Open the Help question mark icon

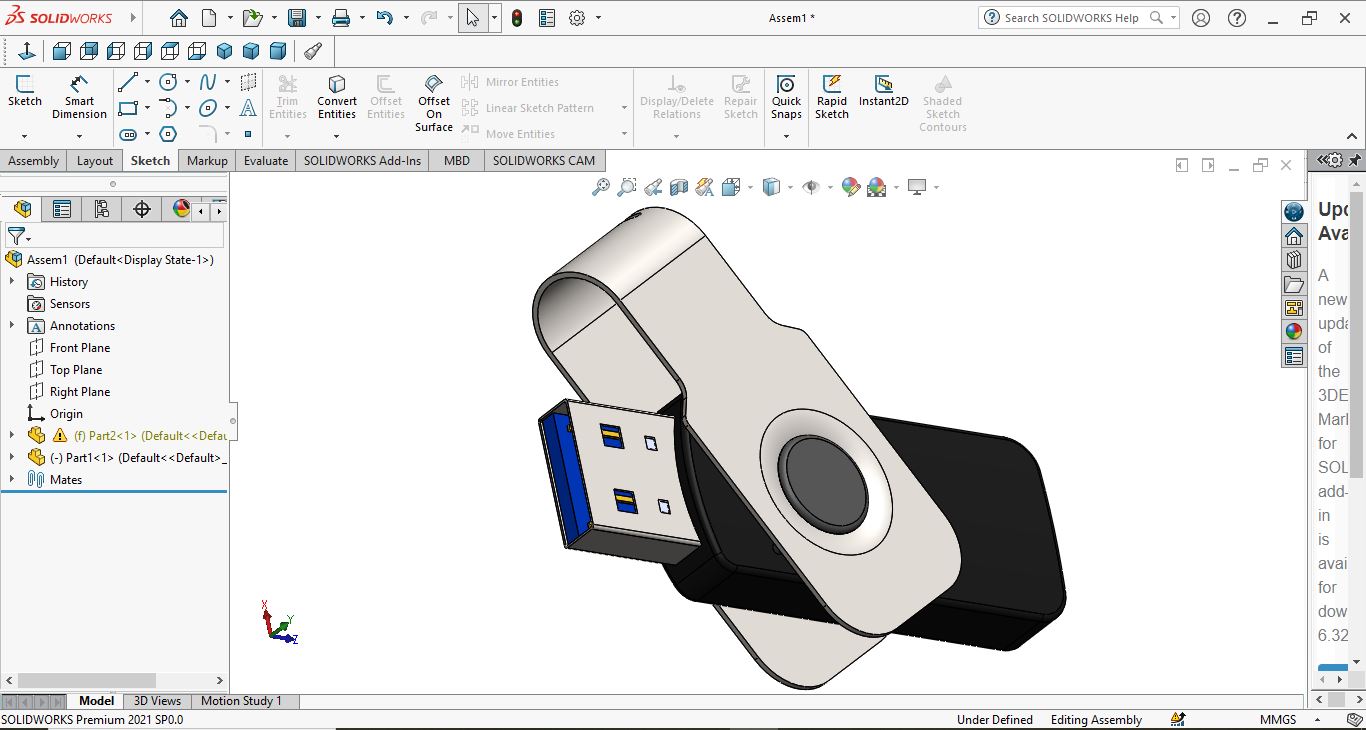(x=1237, y=18)
